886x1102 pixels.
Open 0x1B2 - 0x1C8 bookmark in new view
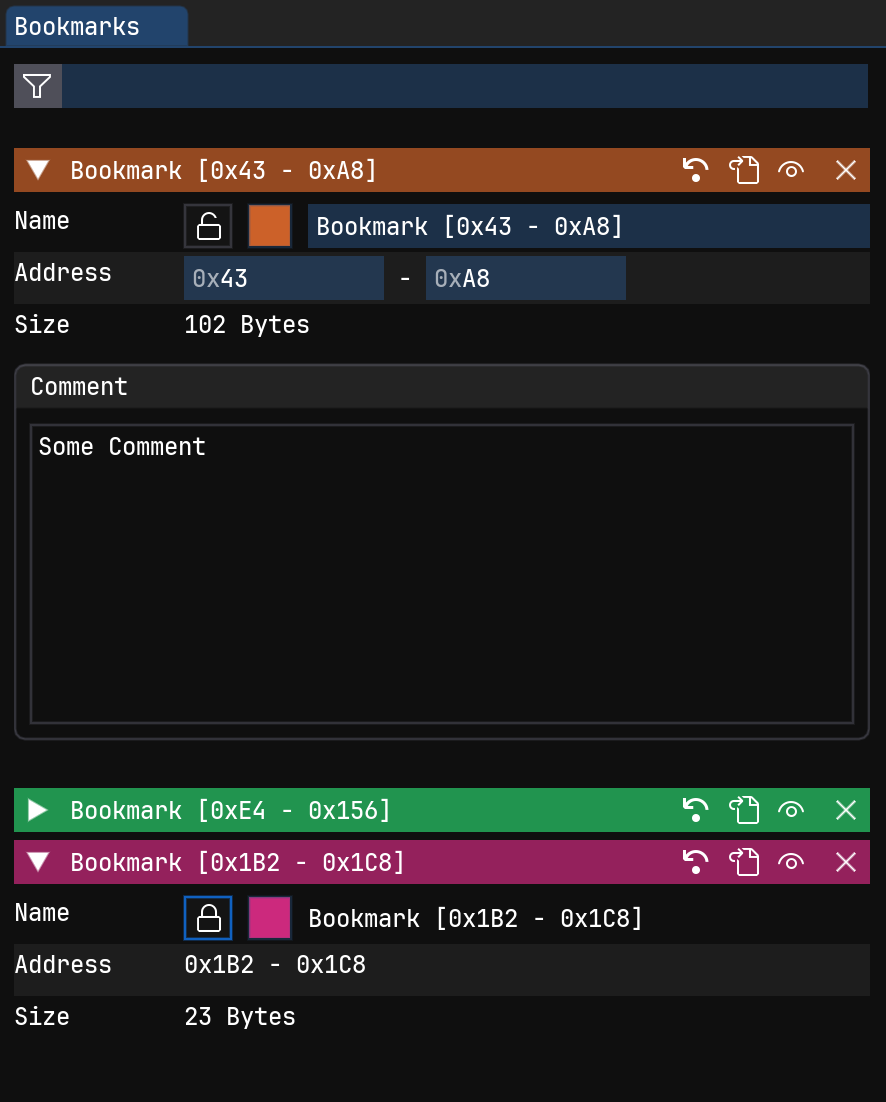coord(743,862)
